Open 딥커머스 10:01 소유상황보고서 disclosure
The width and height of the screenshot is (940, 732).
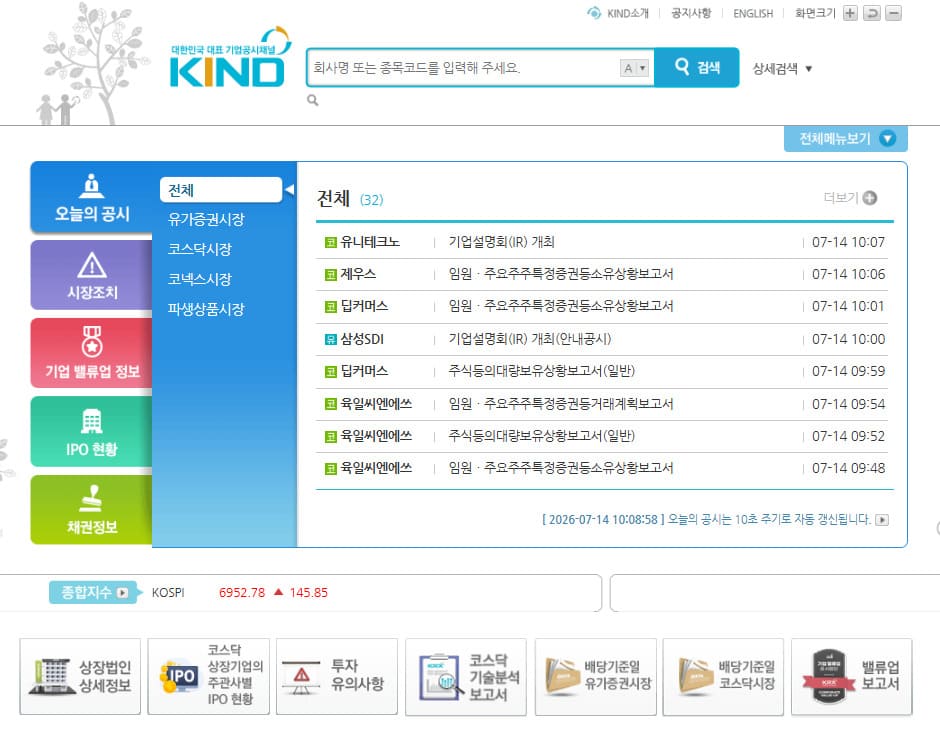coord(561,306)
